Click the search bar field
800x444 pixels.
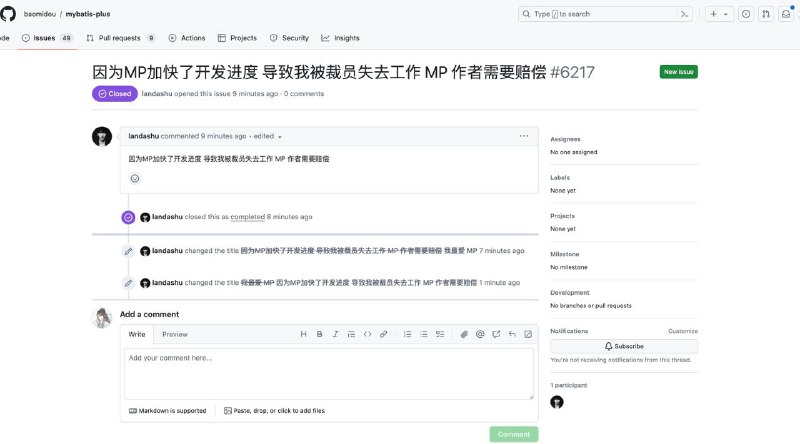606,14
